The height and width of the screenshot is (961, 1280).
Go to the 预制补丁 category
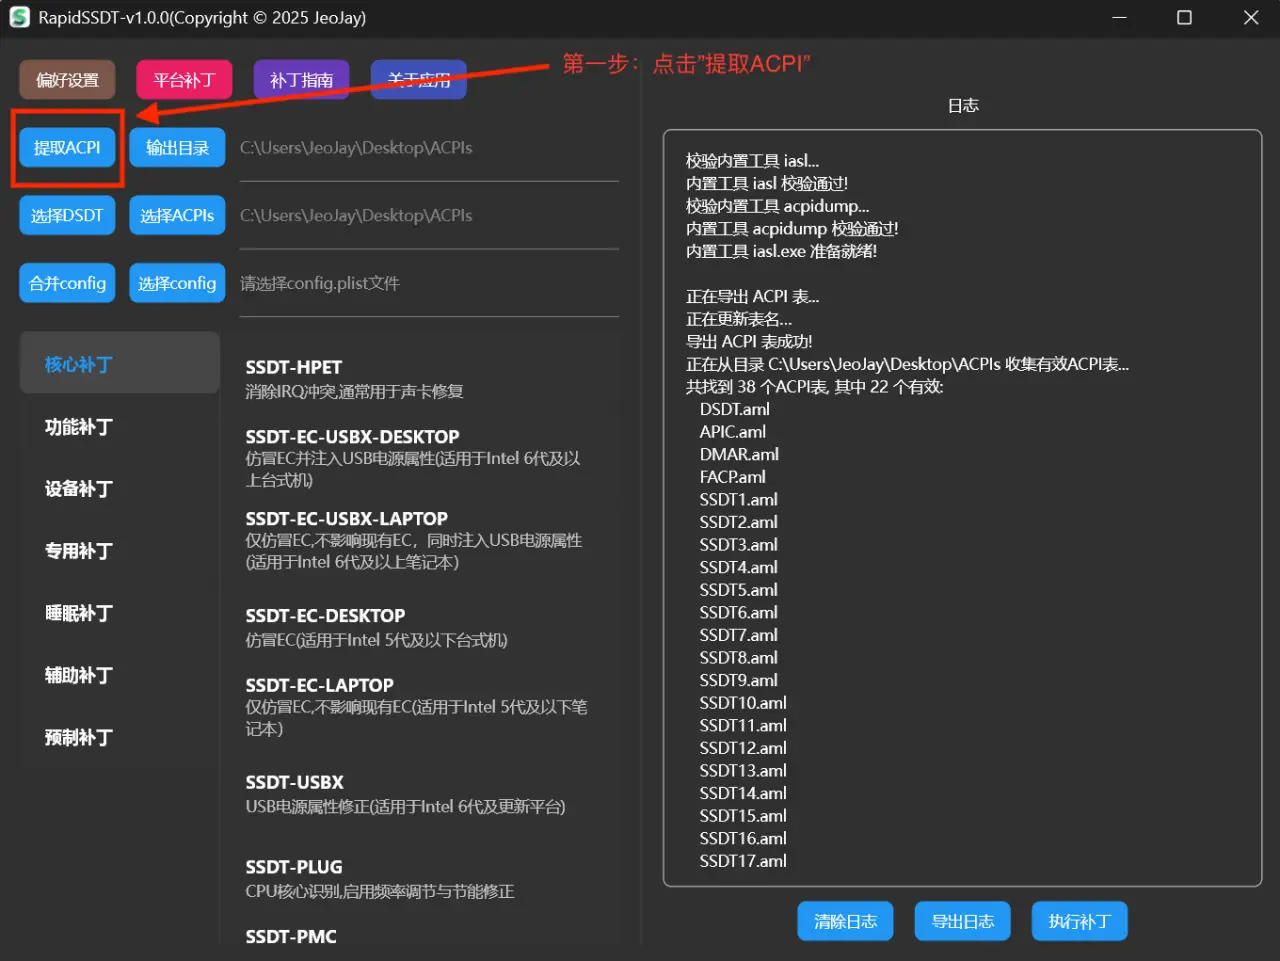point(79,738)
